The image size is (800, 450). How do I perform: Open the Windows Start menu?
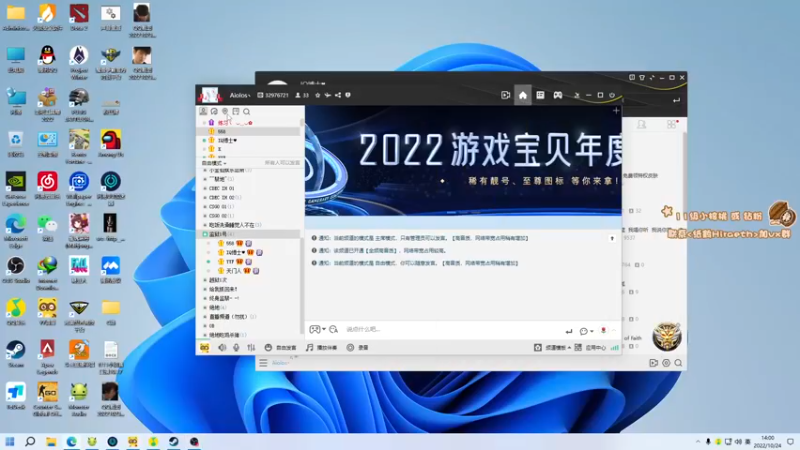[x=10, y=441]
